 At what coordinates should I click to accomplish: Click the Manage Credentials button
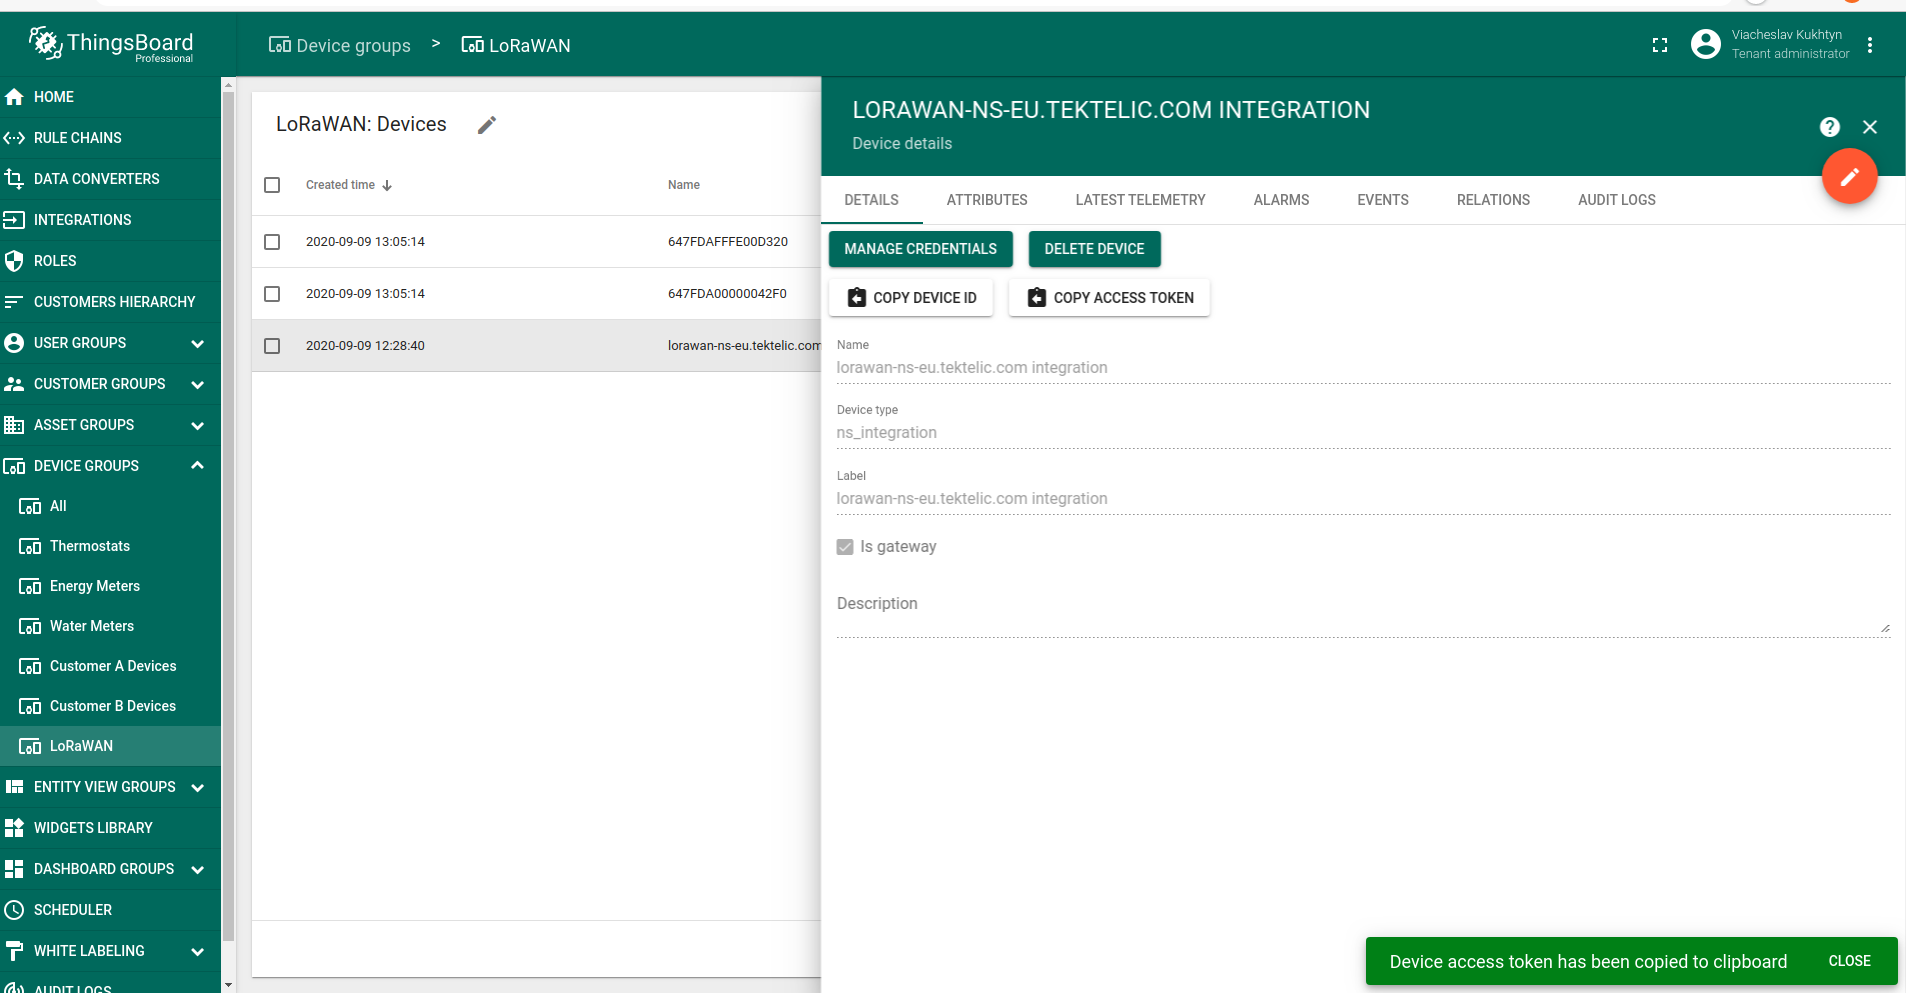pyautogui.click(x=920, y=249)
